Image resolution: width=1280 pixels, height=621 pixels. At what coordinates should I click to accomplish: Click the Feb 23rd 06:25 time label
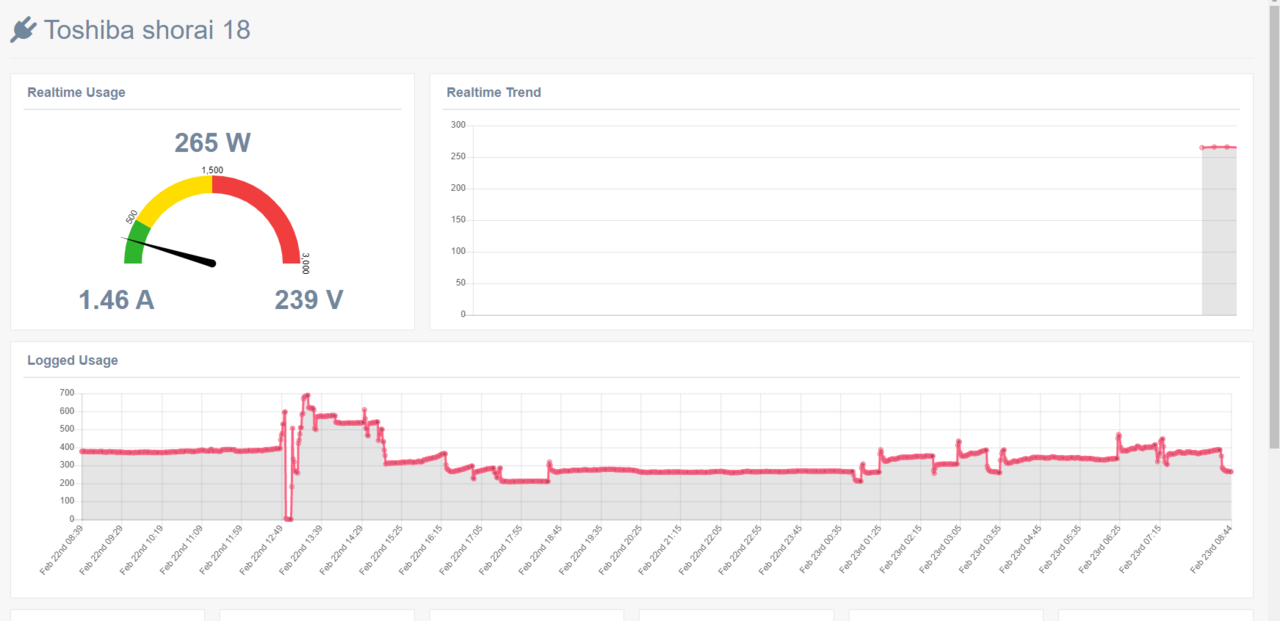(1102, 549)
